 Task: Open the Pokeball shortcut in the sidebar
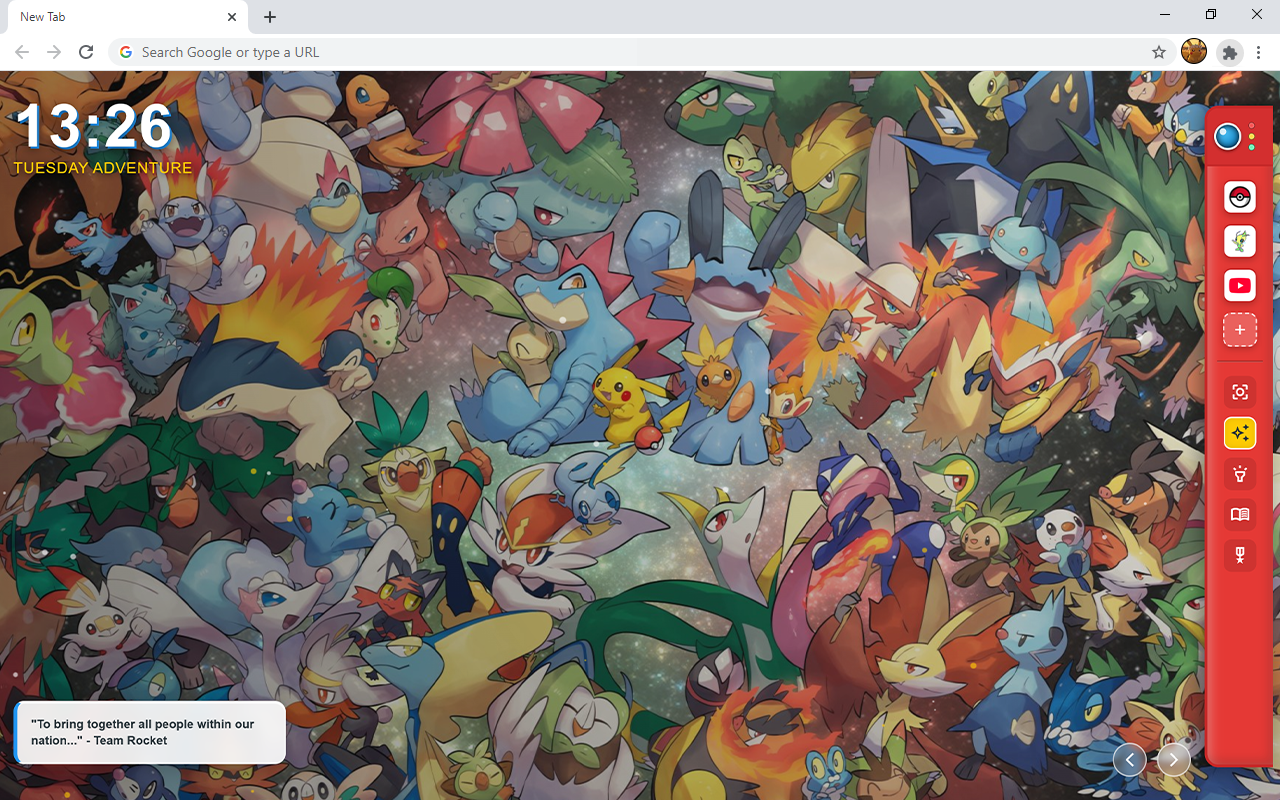[1239, 197]
